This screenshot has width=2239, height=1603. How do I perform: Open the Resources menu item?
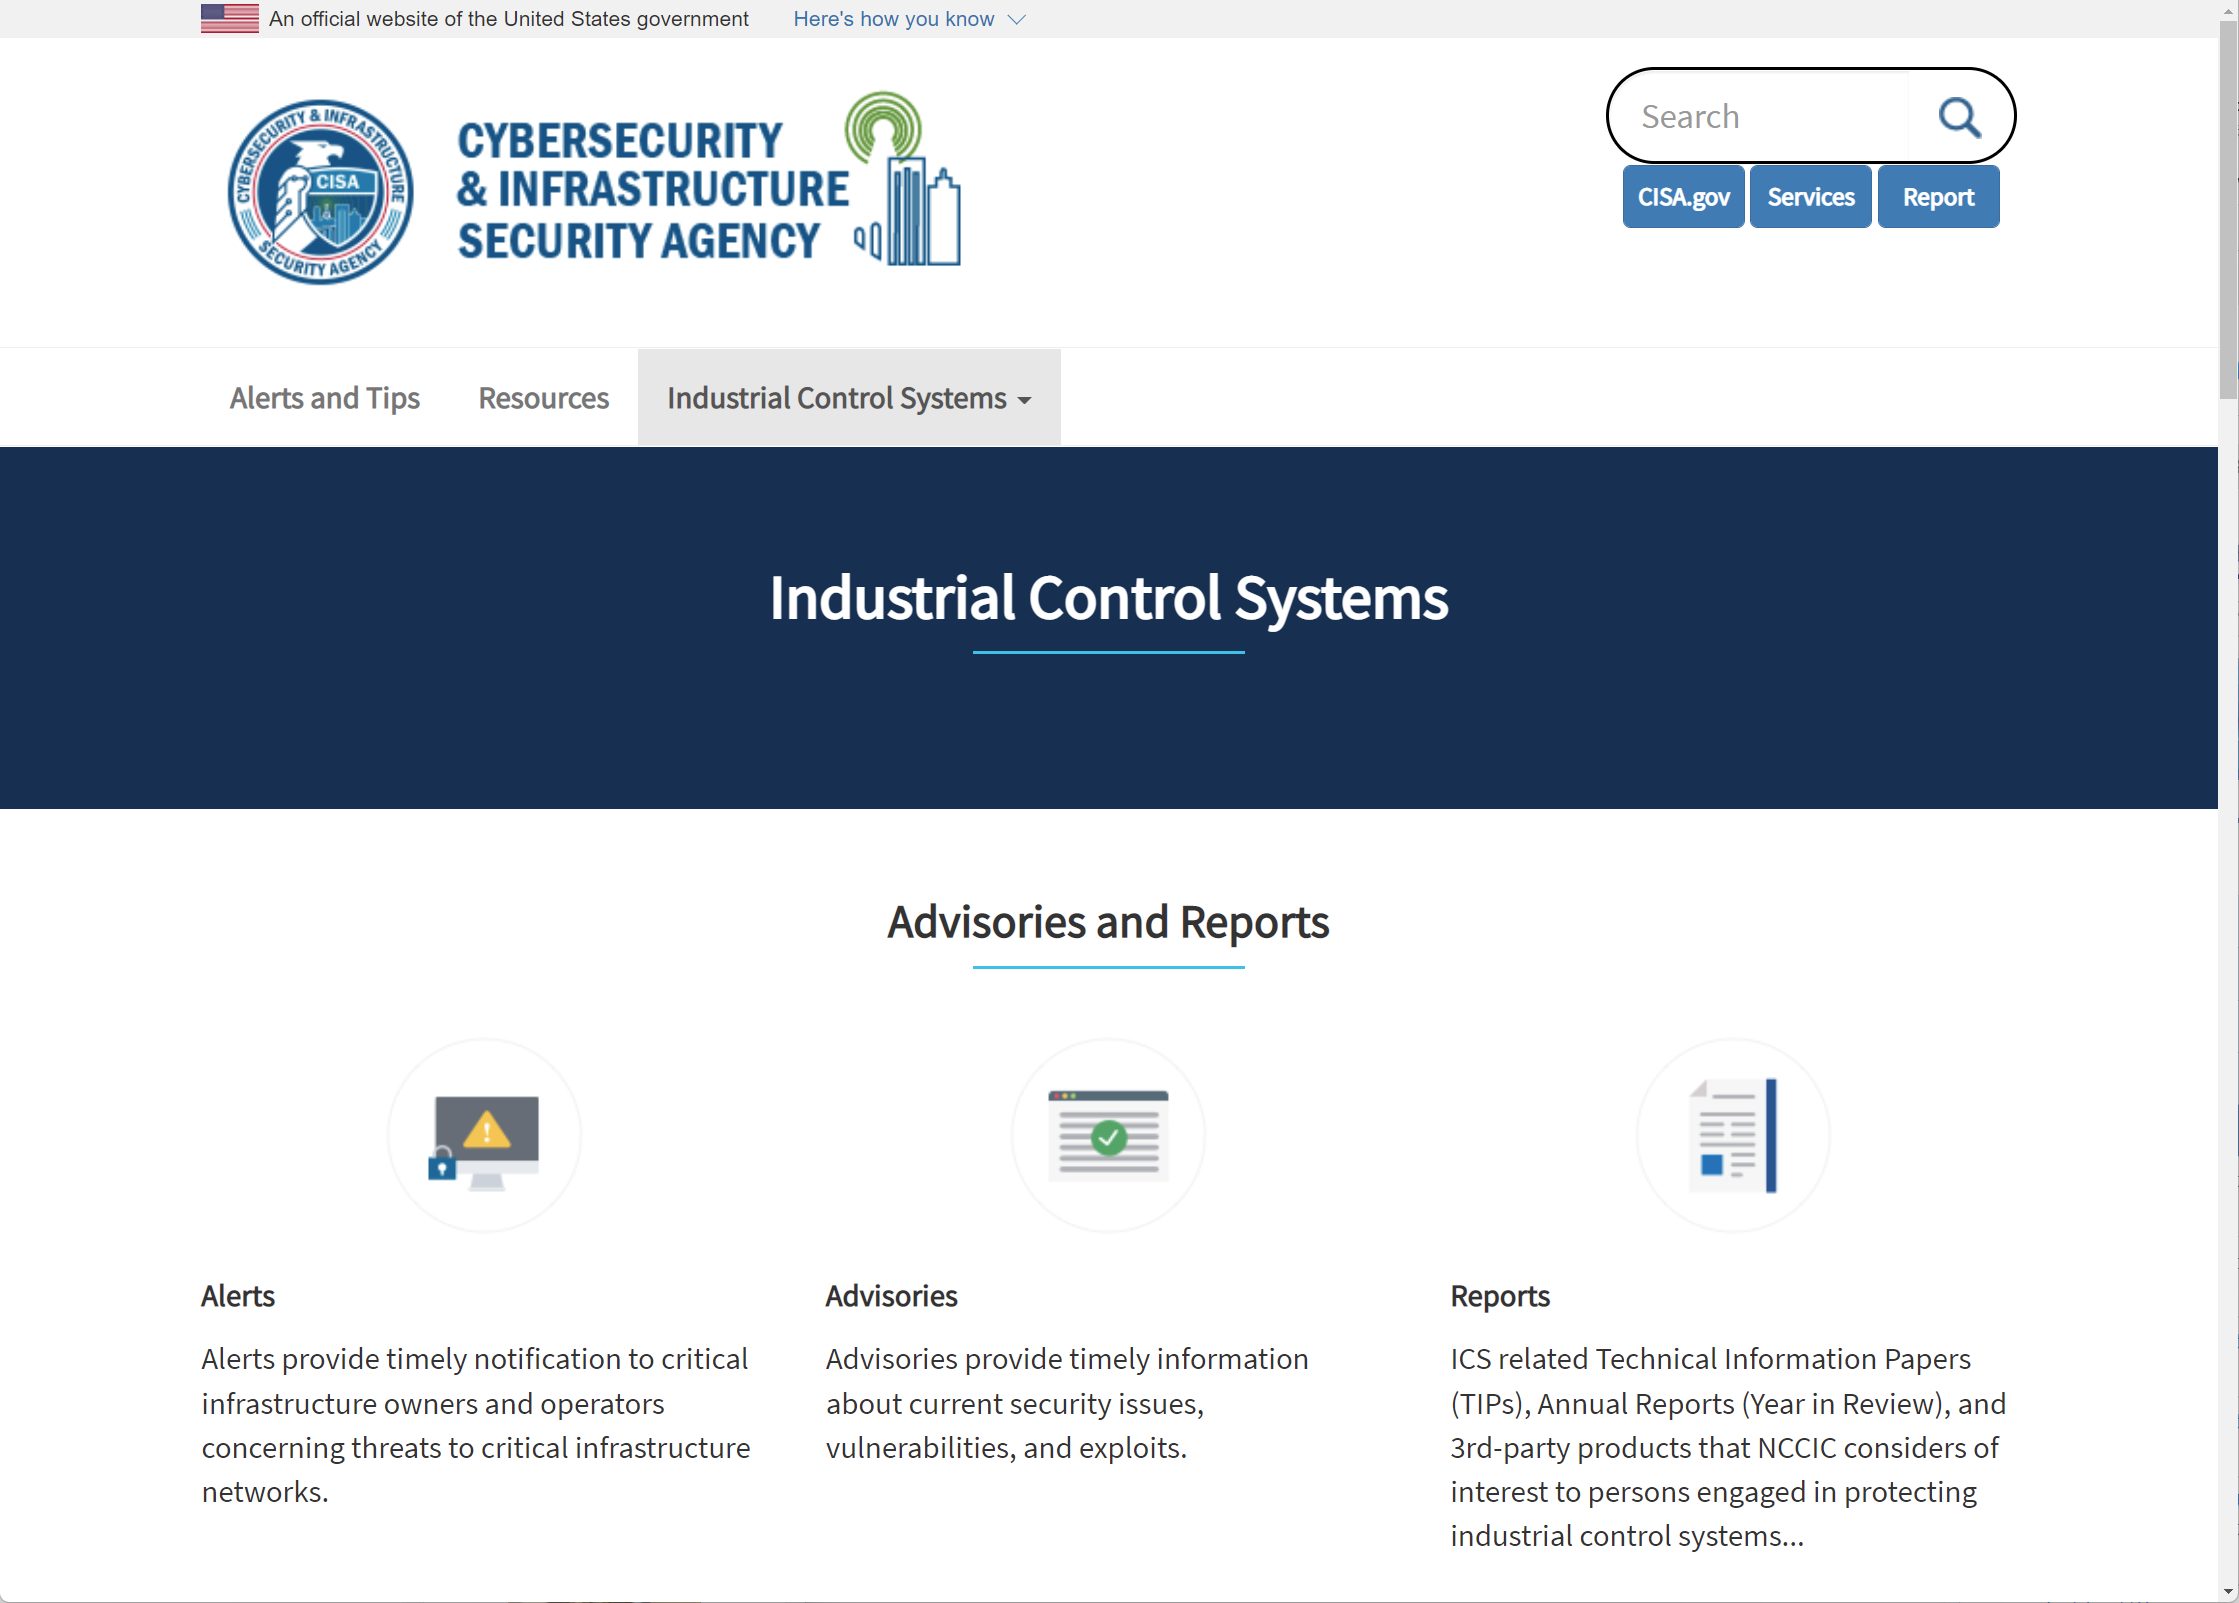coord(543,398)
